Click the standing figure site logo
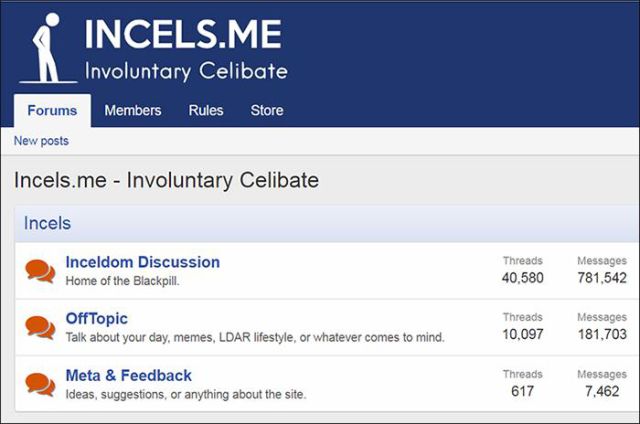 tap(48, 48)
